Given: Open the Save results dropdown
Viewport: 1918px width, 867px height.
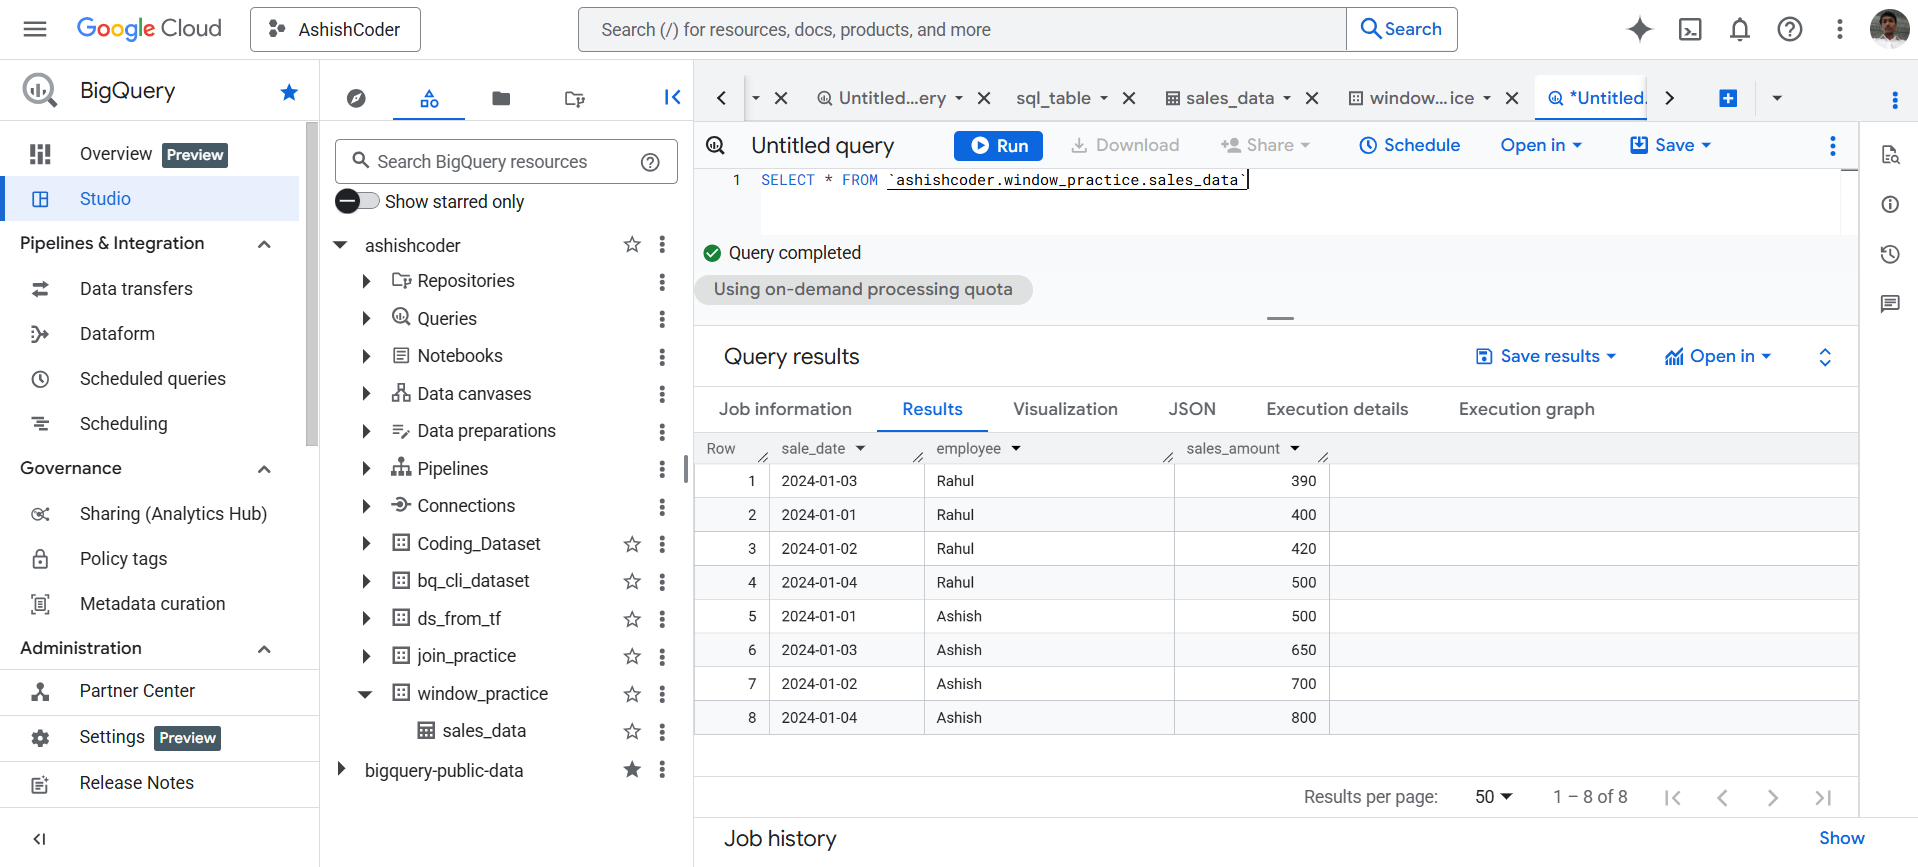Looking at the screenshot, I should pyautogui.click(x=1546, y=357).
